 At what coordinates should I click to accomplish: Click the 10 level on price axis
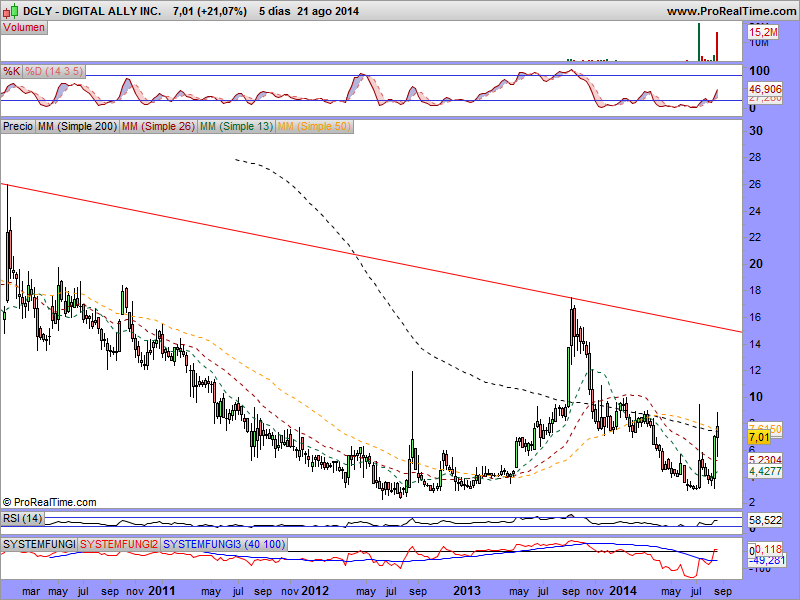click(x=756, y=396)
